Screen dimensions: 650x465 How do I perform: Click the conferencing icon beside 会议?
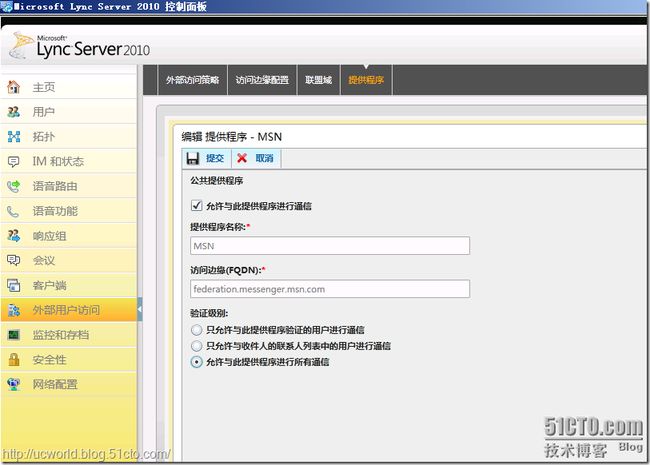tap(14, 260)
